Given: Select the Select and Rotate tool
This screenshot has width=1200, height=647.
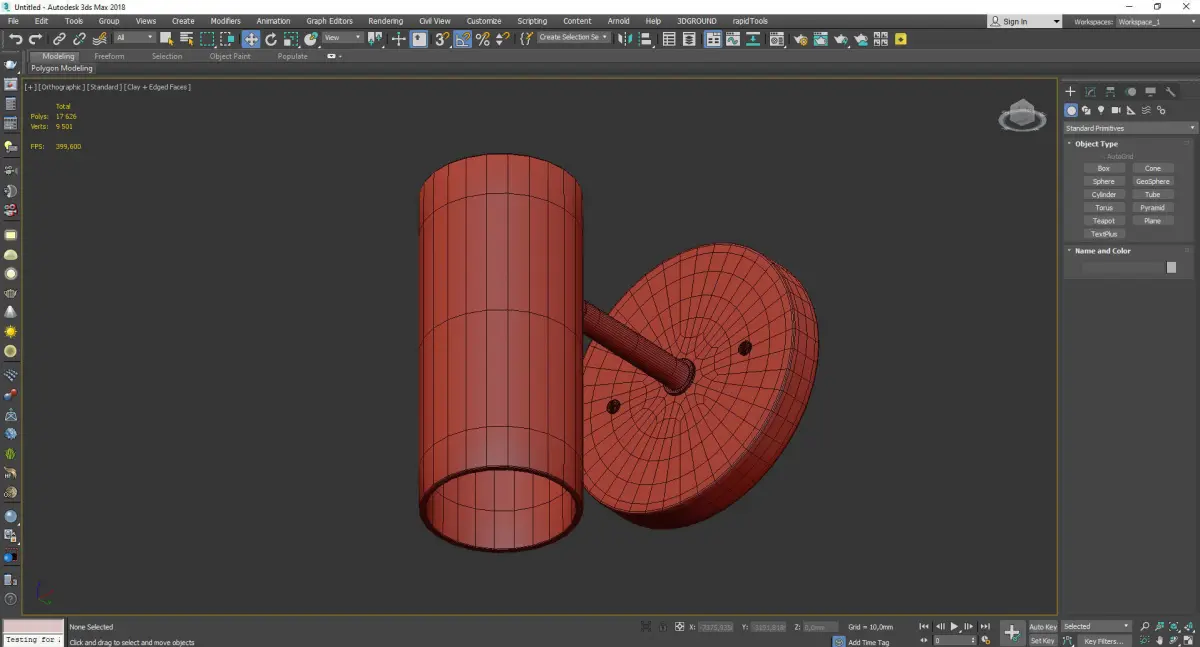Looking at the screenshot, I should pyautogui.click(x=271, y=39).
